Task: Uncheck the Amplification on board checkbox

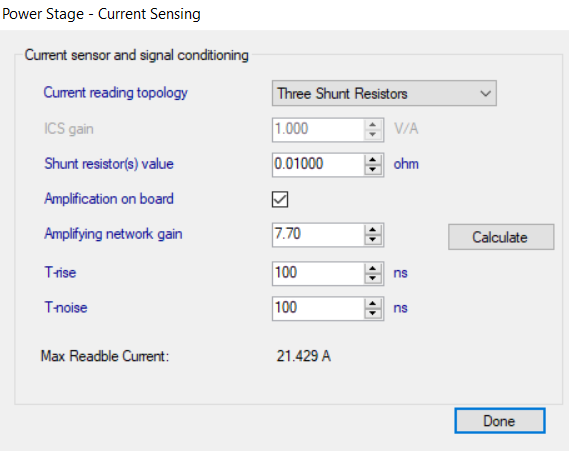Action: (280, 199)
